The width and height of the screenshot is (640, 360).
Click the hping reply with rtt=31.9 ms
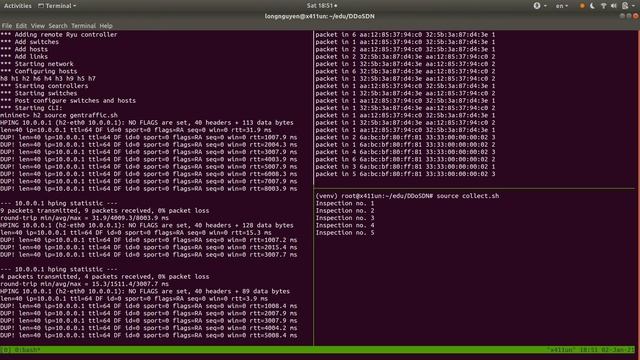click(x=136, y=130)
